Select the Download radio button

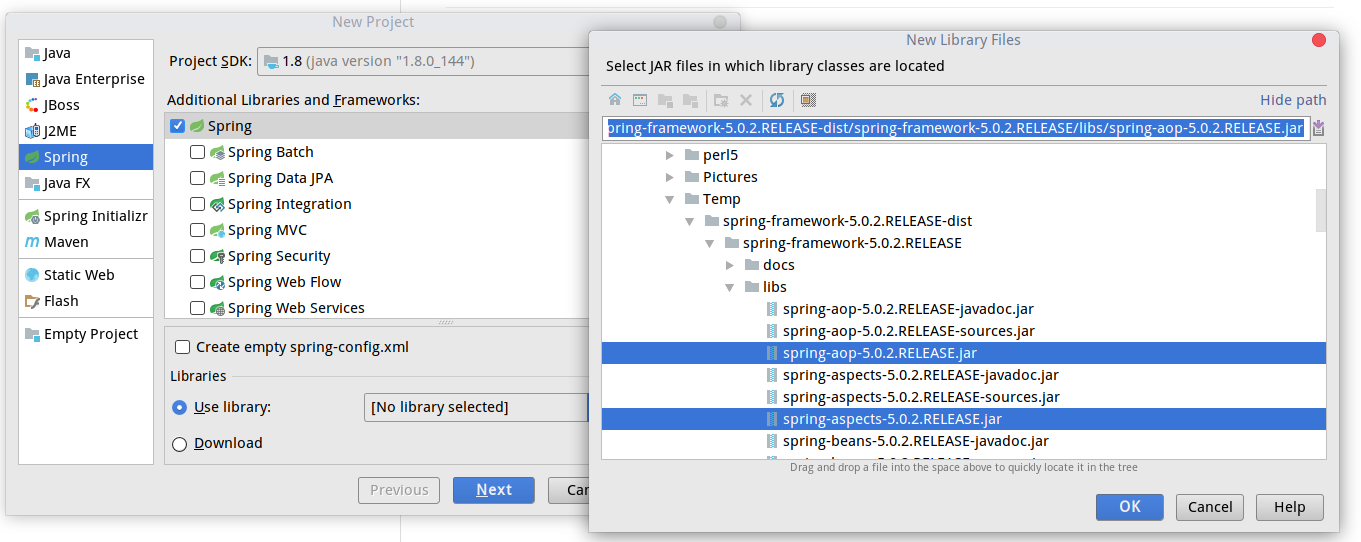(x=180, y=444)
